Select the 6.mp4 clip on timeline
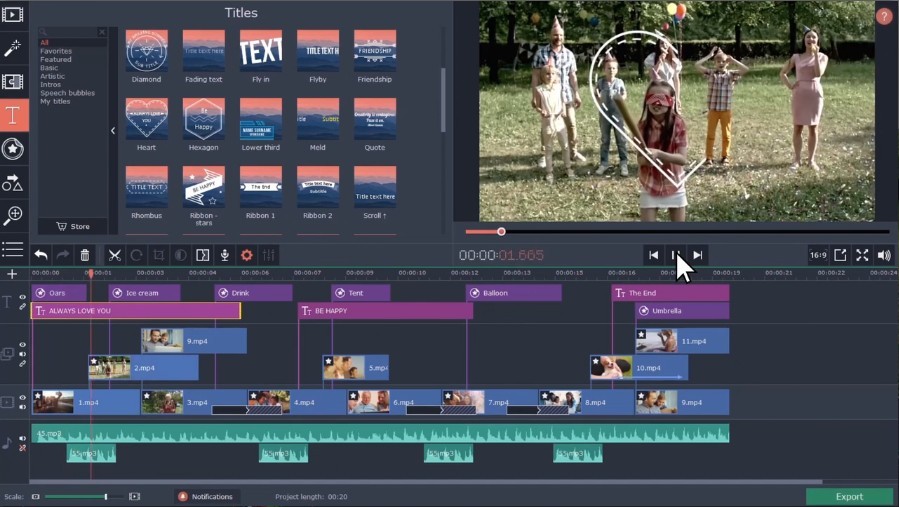The height and width of the screenshot is (507, 899). pos(394,402)
